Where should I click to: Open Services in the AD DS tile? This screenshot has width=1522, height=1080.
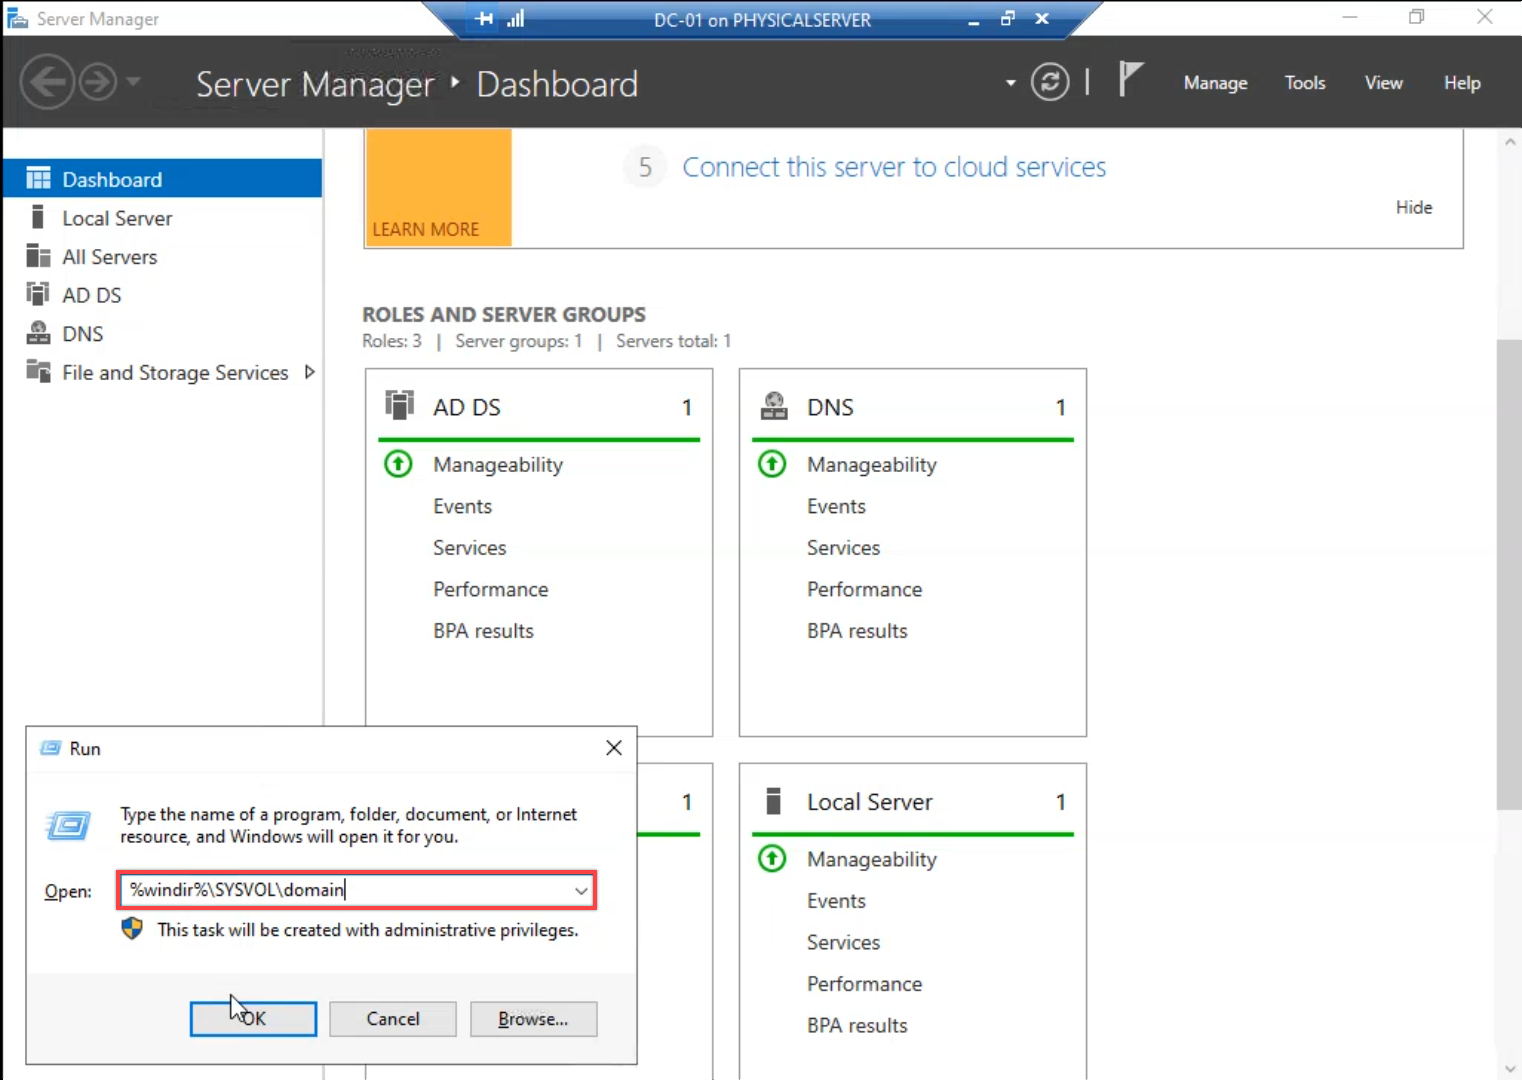(x=469, y=548)
